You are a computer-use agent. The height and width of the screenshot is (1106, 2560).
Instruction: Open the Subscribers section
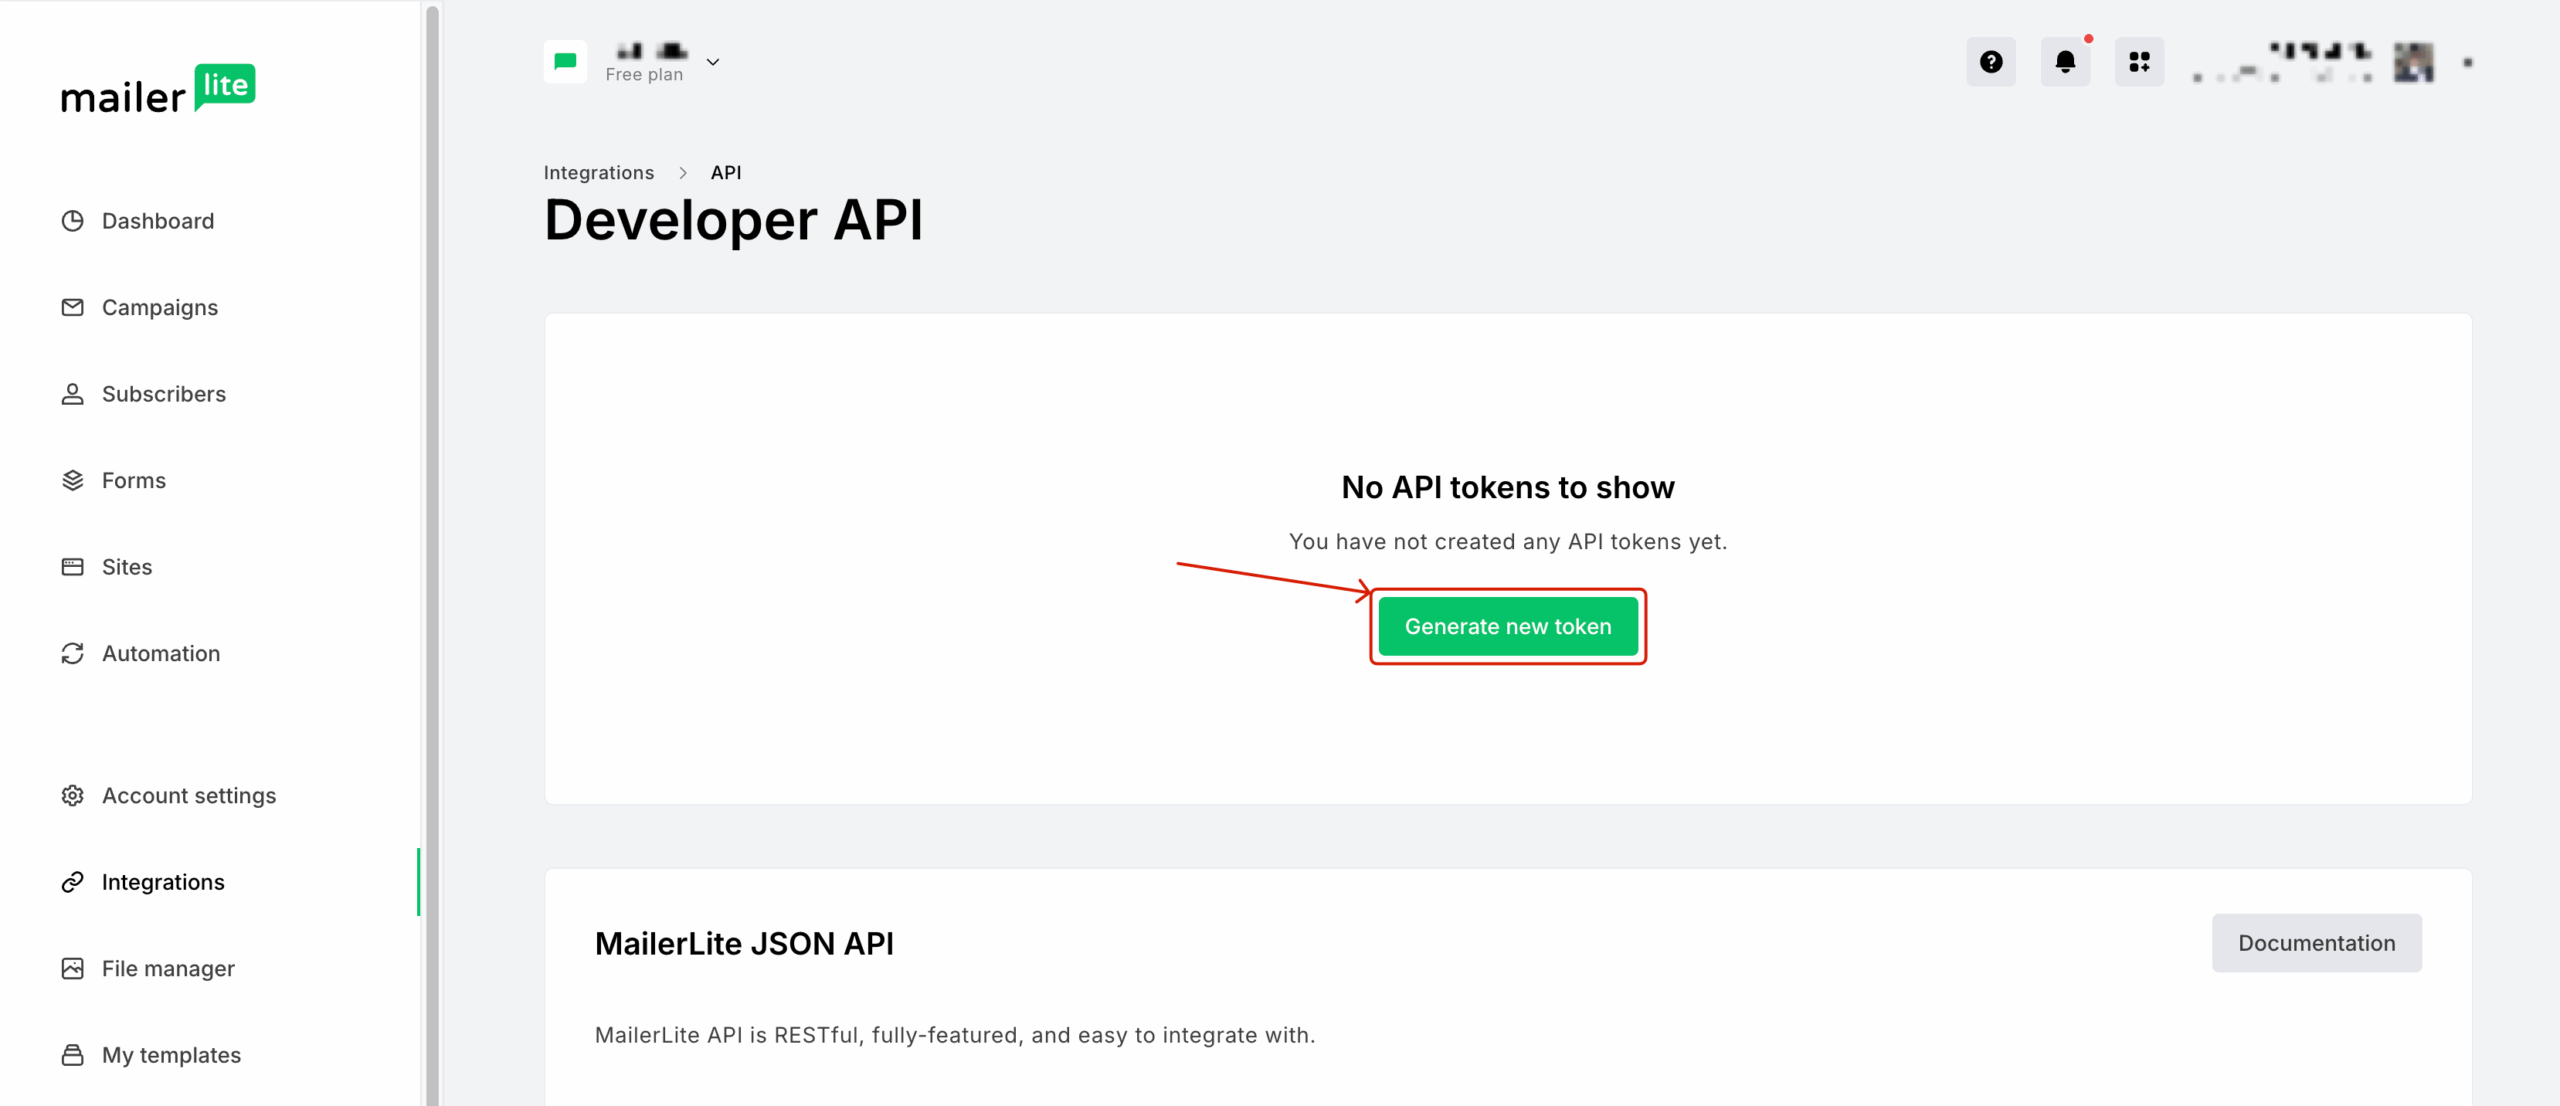[x=163, y=393]
